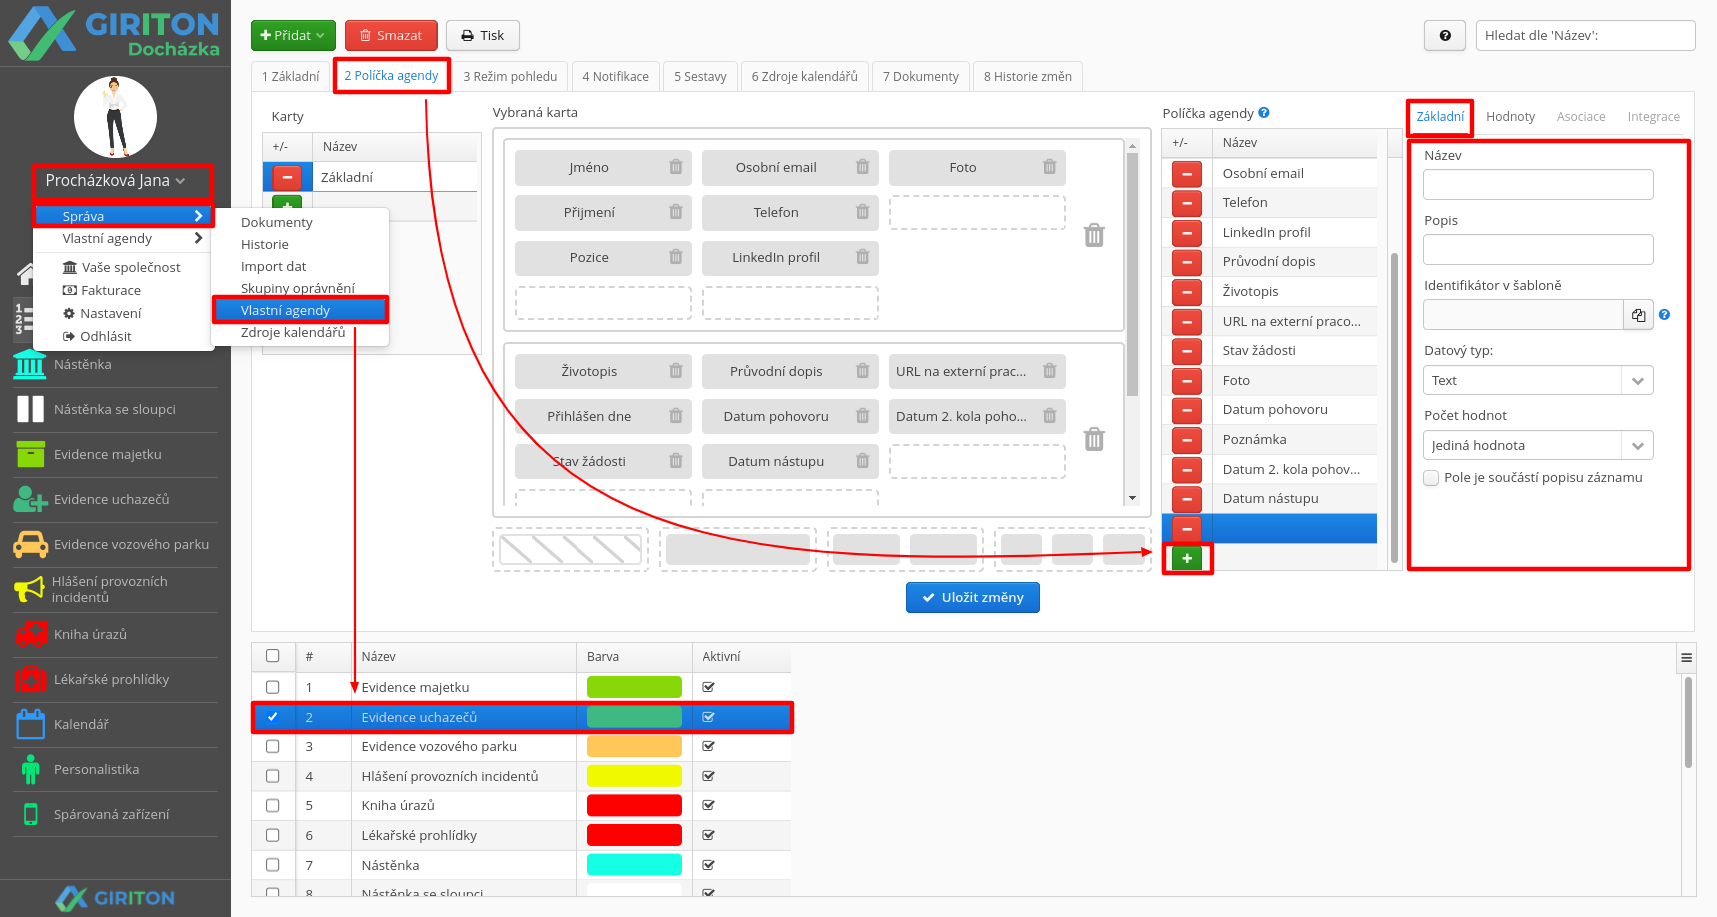Viewport: 1717px width, 917px height.
Task: Open the grid hamburger menu icon
Action: [1686, 657]
